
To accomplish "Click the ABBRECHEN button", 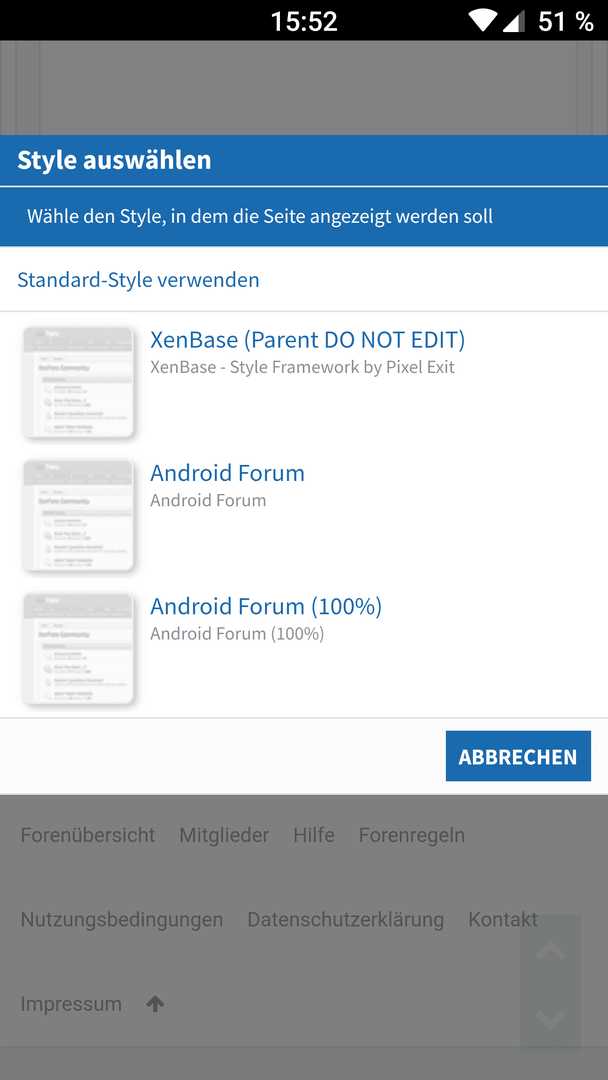I will click(518, 756).
